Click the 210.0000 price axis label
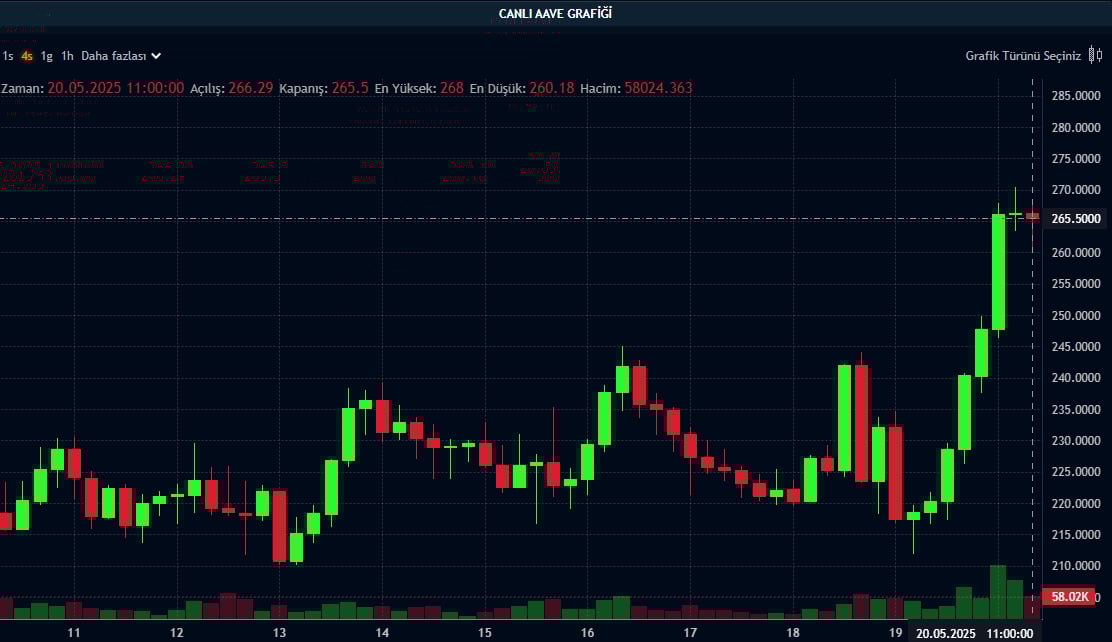This screenshot has height=642, width=1112. (x=1076, y=566)
